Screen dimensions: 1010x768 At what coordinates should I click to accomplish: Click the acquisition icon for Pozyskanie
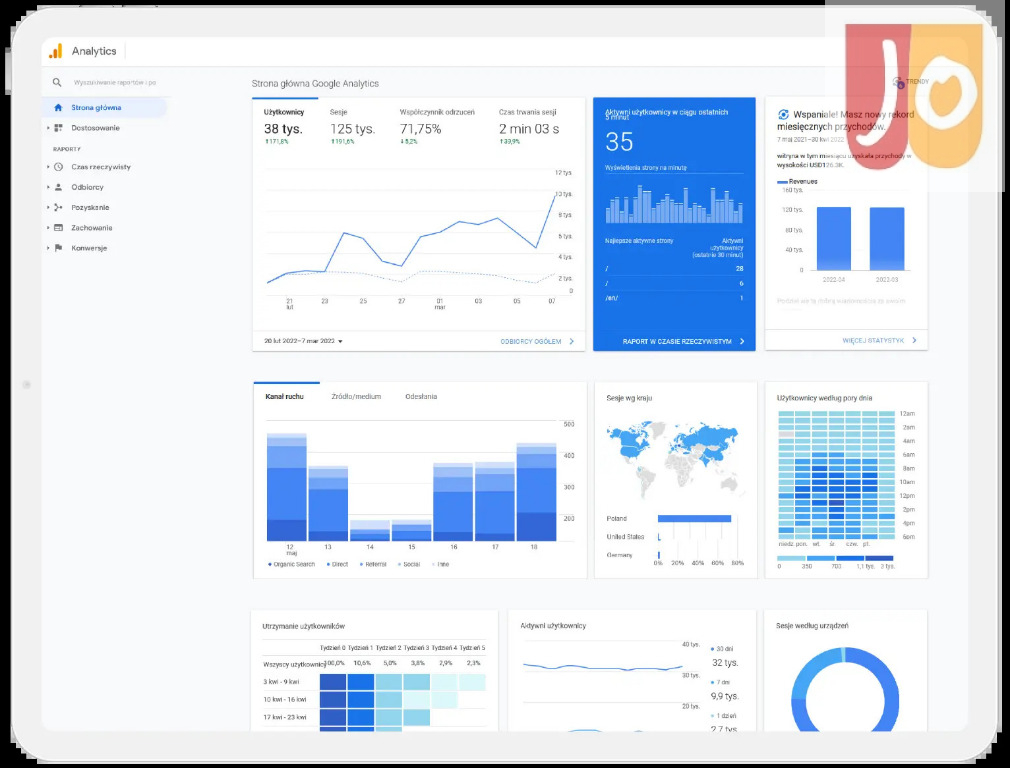pos(59,207)
